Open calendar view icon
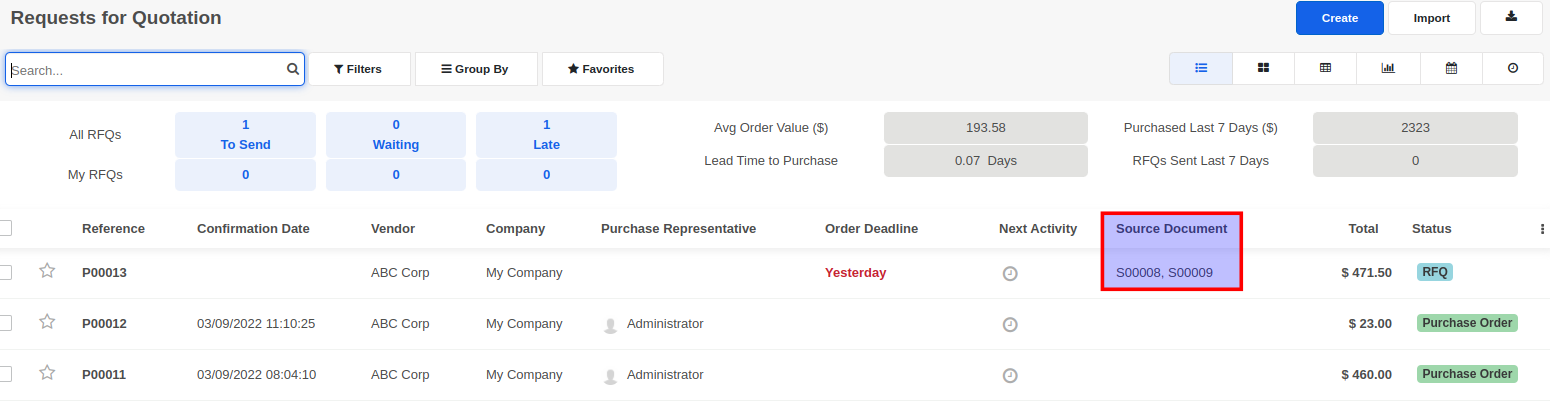Viewport: 1550px width, 408px height. coord(1451,68)
